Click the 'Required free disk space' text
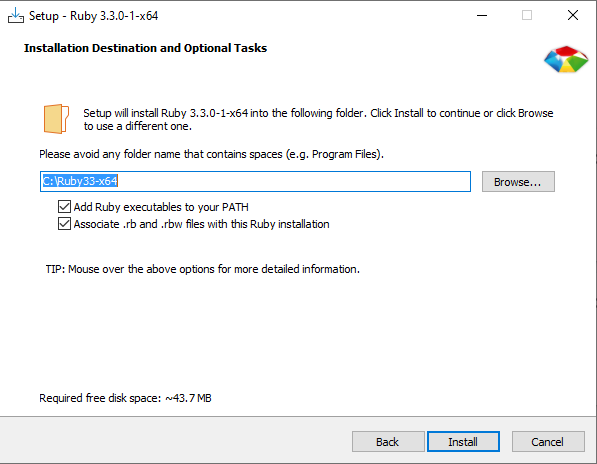The width and height of the screenshot is (597, 464). coord(125,398)
